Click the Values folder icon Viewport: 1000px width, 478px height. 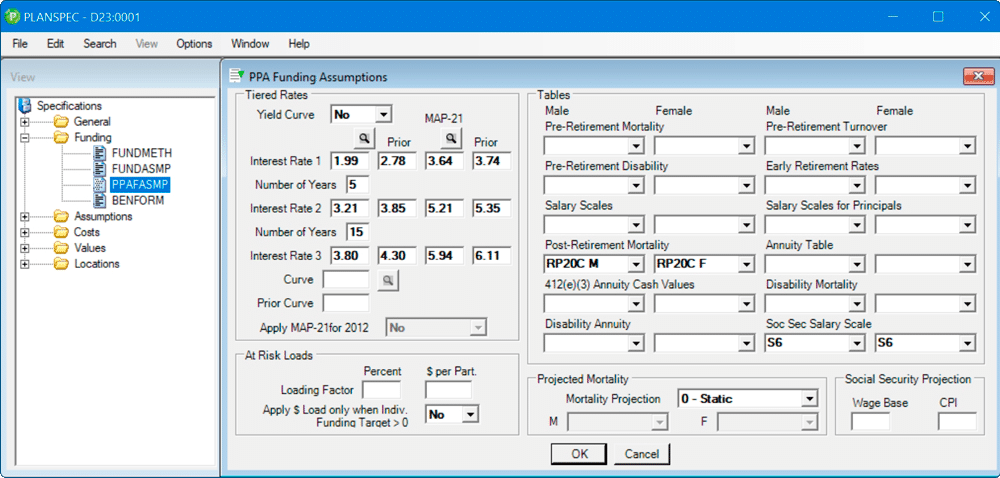click(61, 248)
